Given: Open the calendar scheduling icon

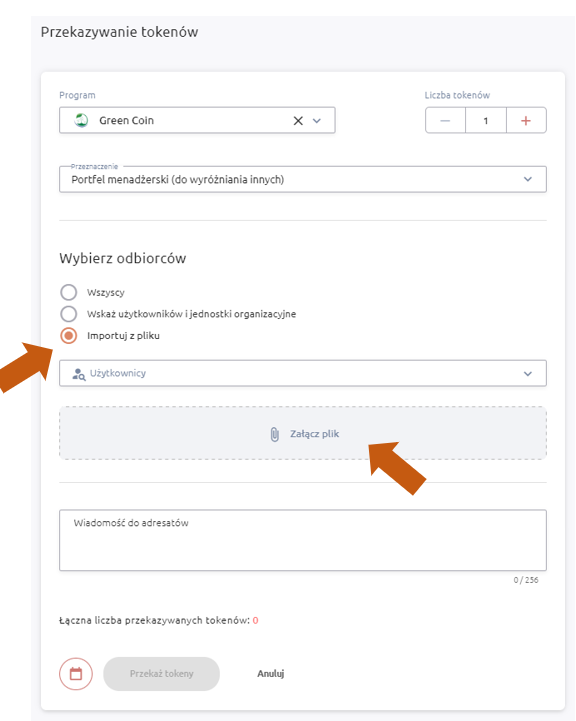Looking at the screenshot, I should 76,674.
